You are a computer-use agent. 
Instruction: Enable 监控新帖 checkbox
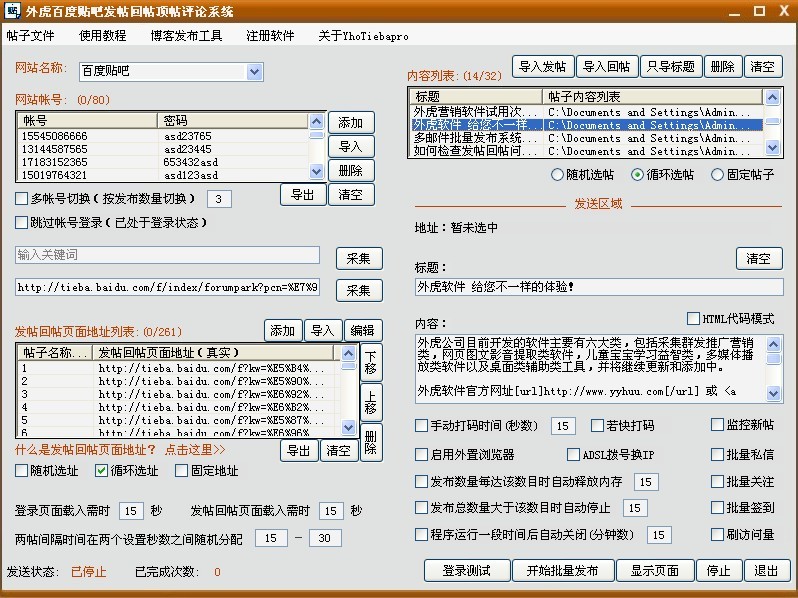[x=717, y=425]
